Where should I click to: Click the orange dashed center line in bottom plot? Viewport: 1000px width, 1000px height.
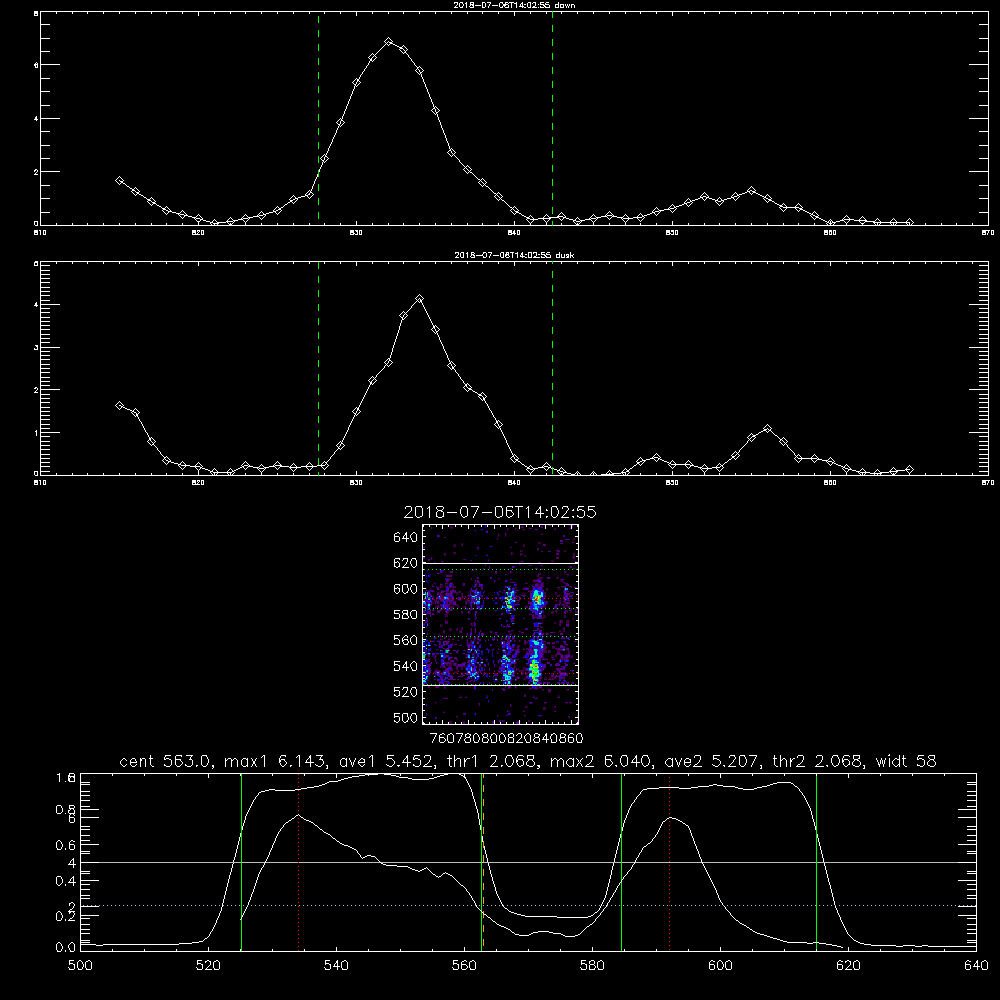tap(483, 861)
